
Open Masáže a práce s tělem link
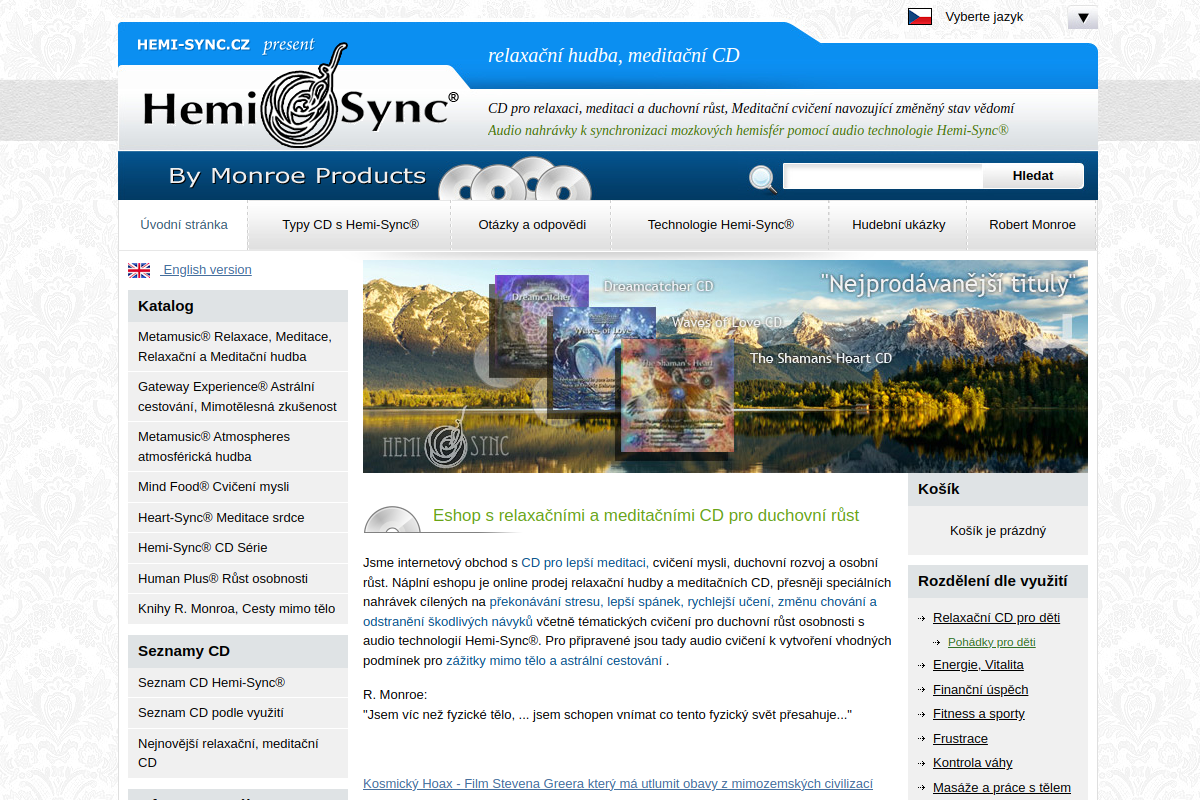[1001, 788]
